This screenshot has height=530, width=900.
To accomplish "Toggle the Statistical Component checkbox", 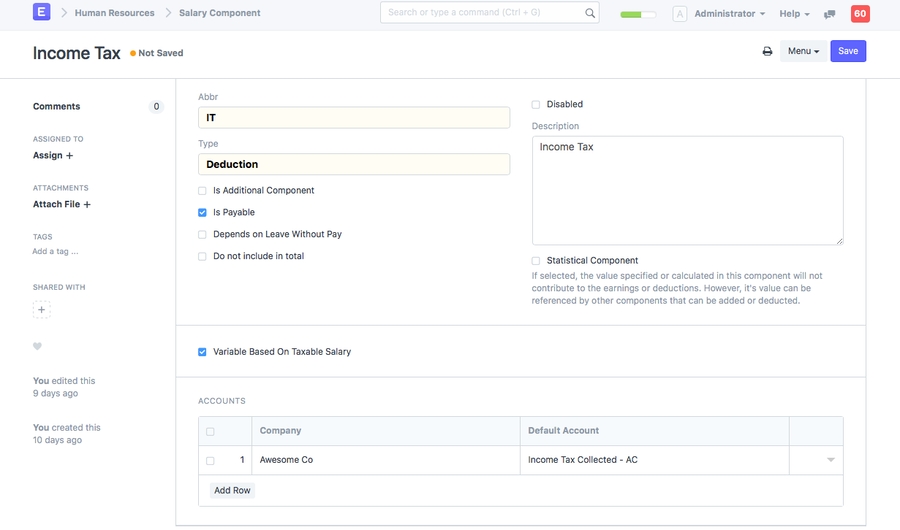I will (x=536, y=261).
